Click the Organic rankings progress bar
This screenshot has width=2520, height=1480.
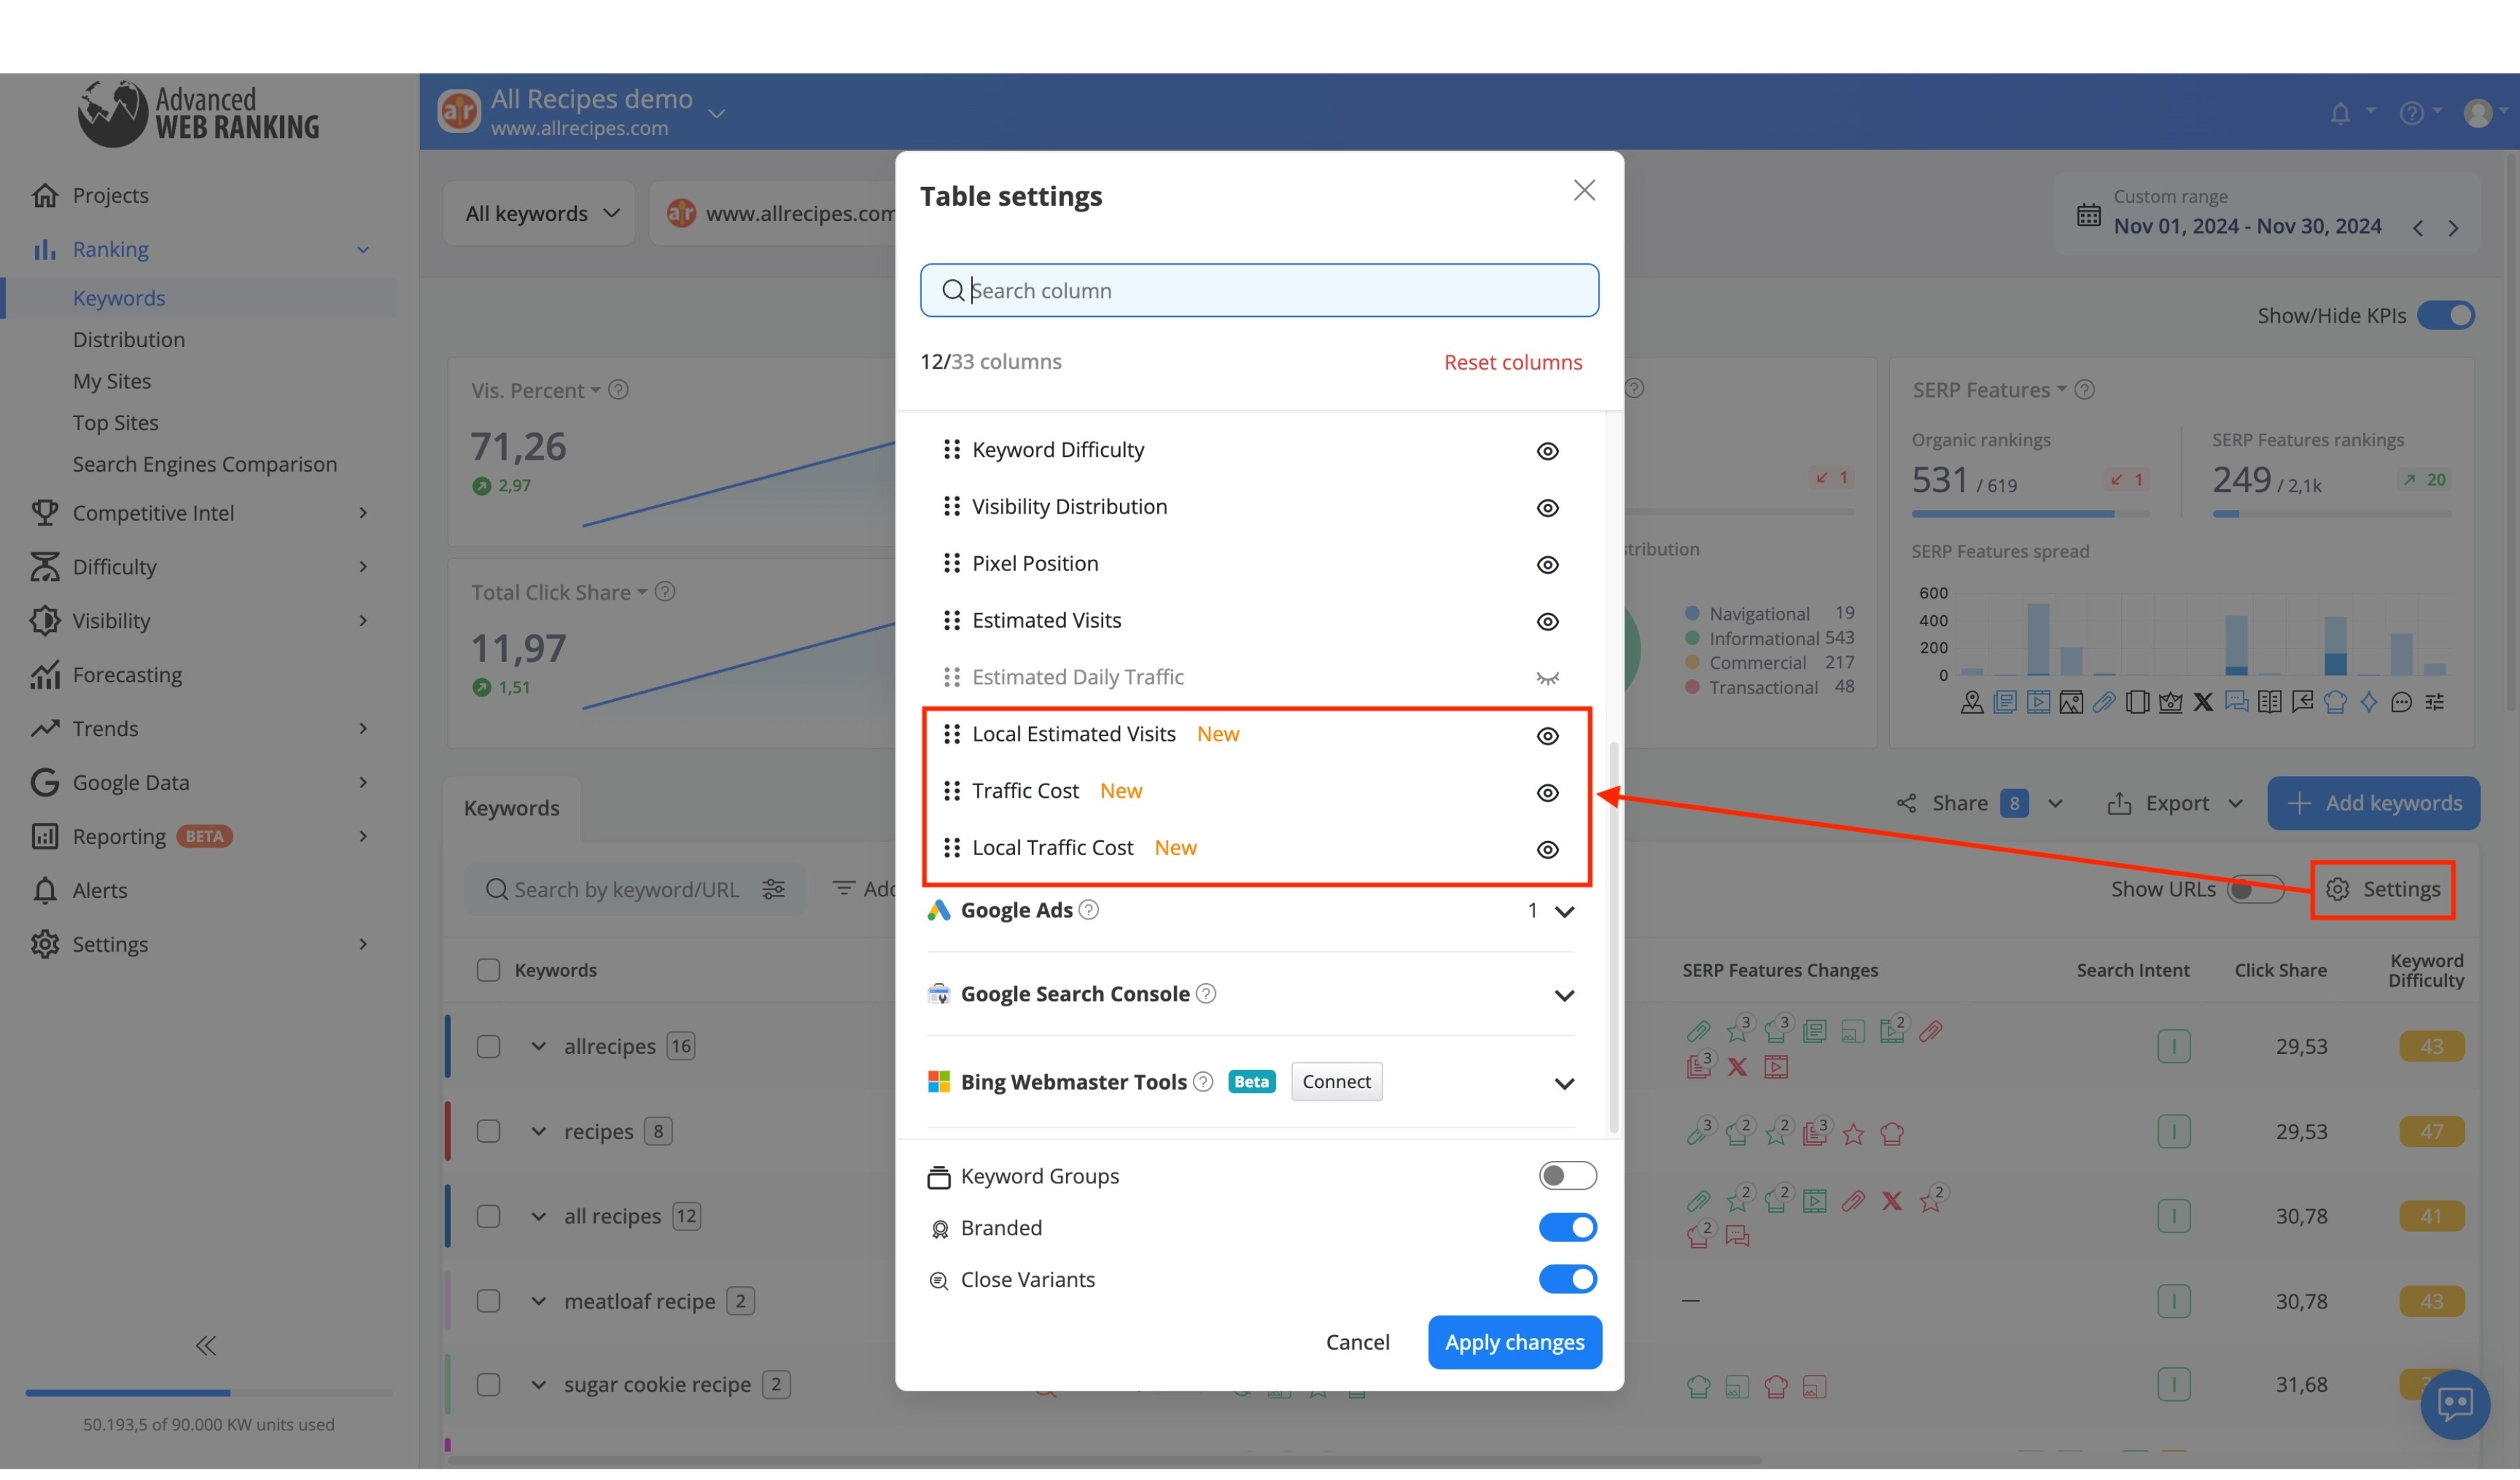coord(2030,514)
